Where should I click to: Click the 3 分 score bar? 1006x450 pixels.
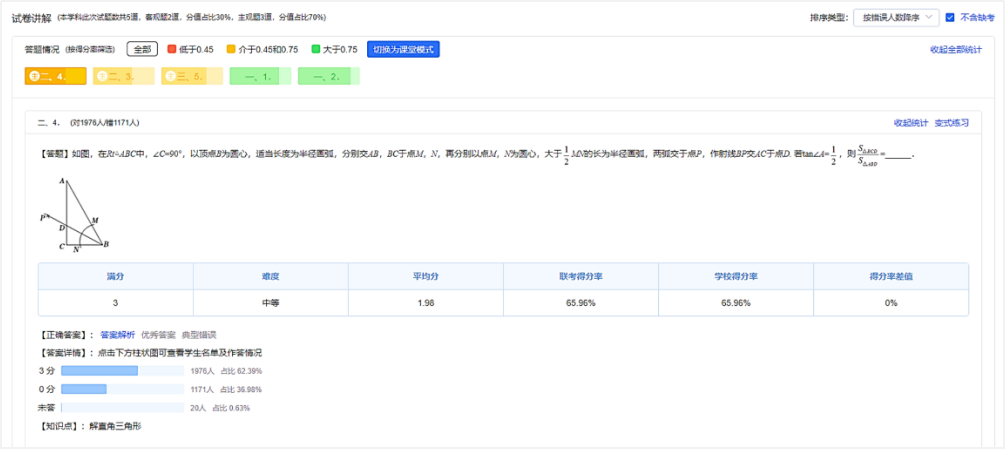coord(122,371)
